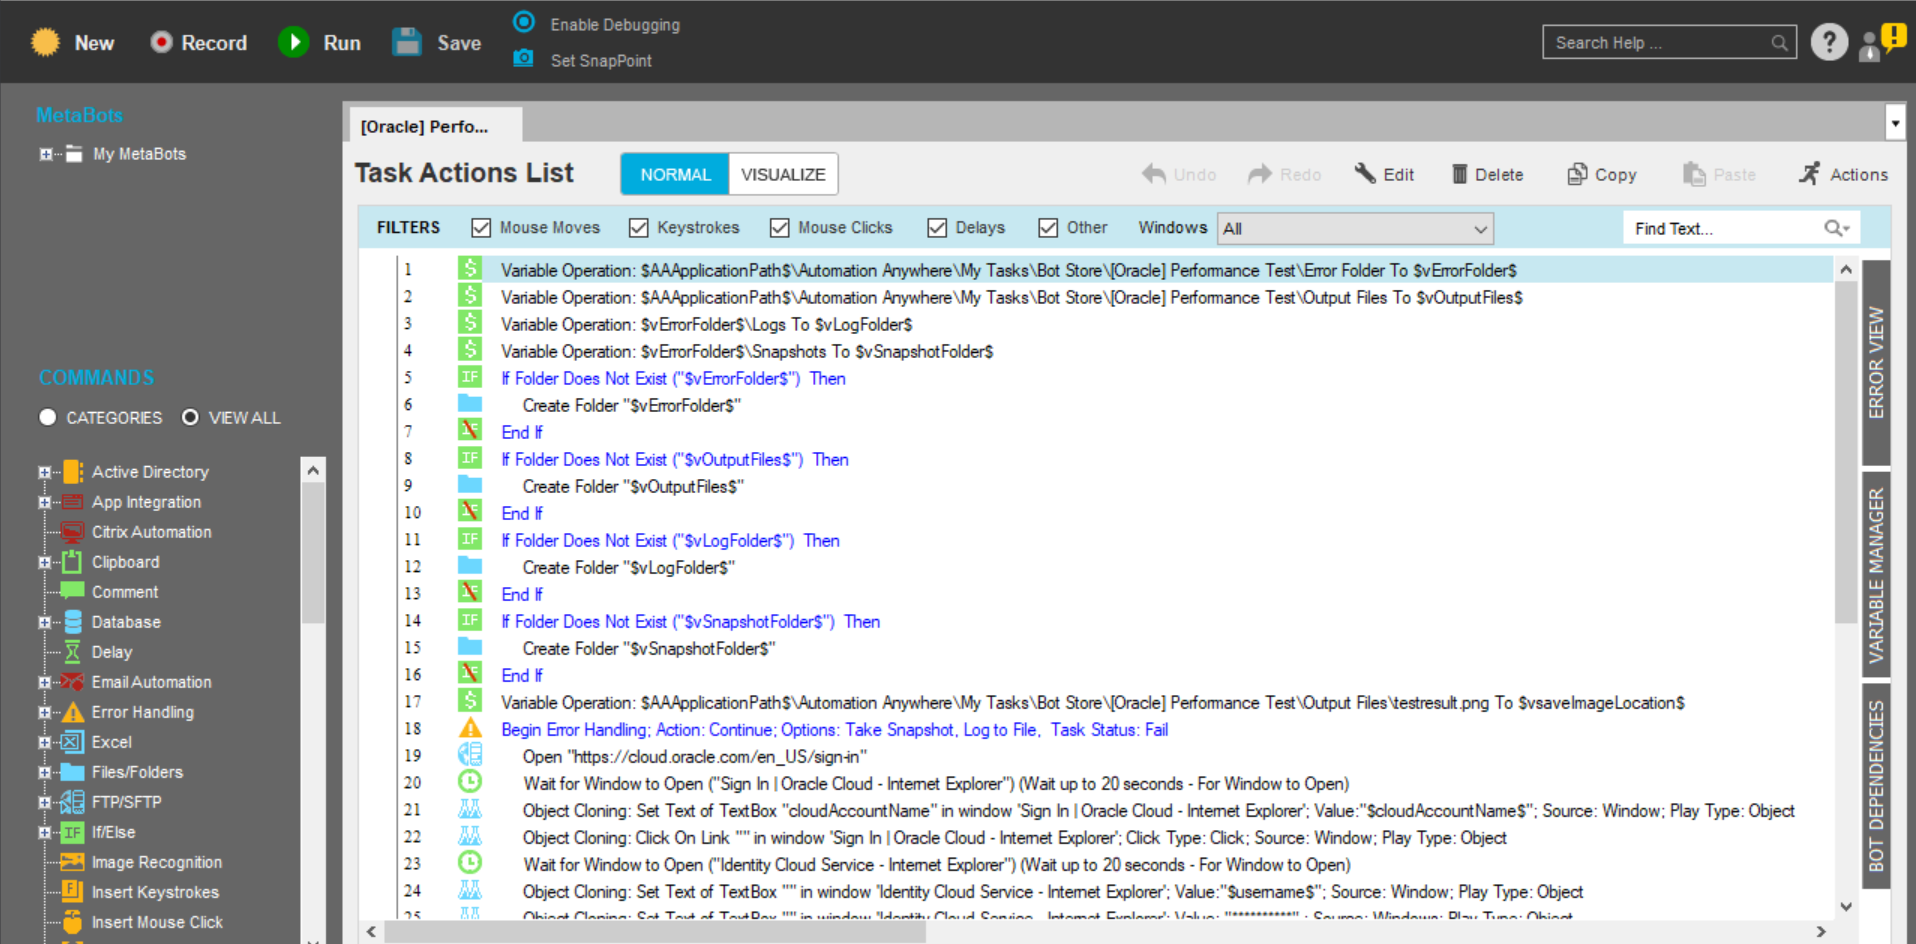Select the Categories radio button
Viewport: 1916px width, 944px height.
(48, 417)
